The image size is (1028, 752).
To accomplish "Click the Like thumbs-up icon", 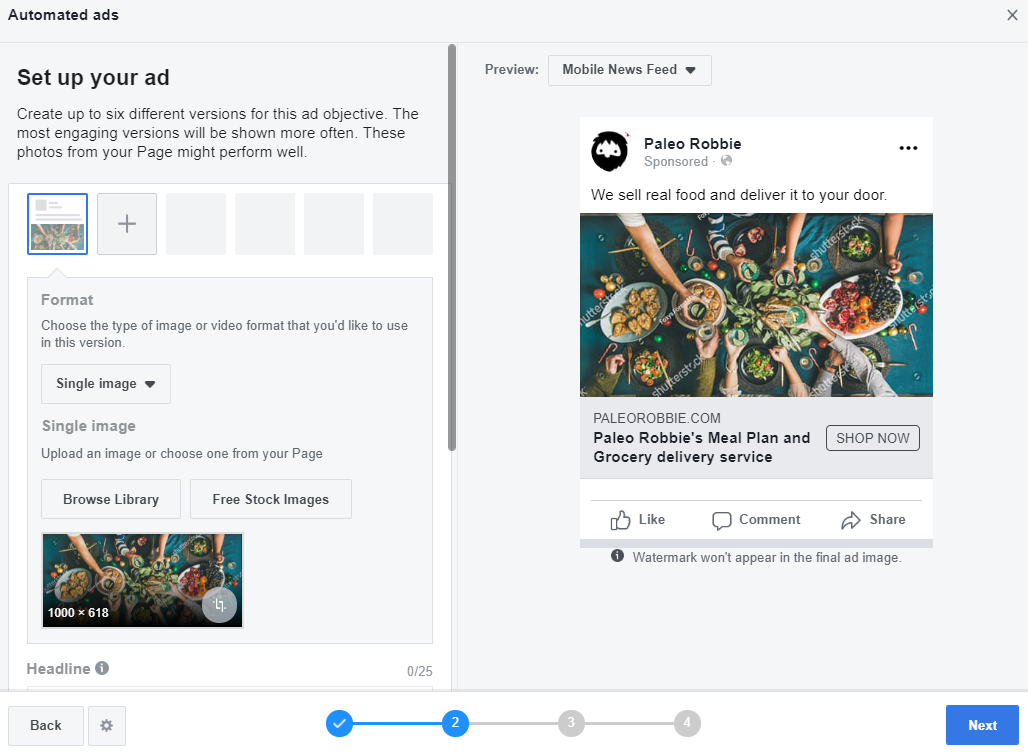I will (621, 520).
